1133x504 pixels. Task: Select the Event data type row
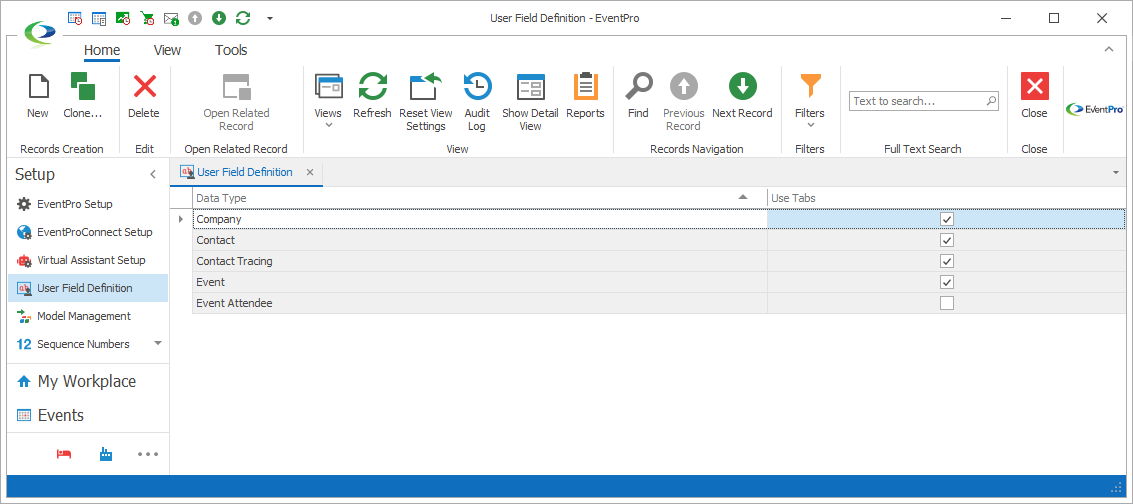658,282
